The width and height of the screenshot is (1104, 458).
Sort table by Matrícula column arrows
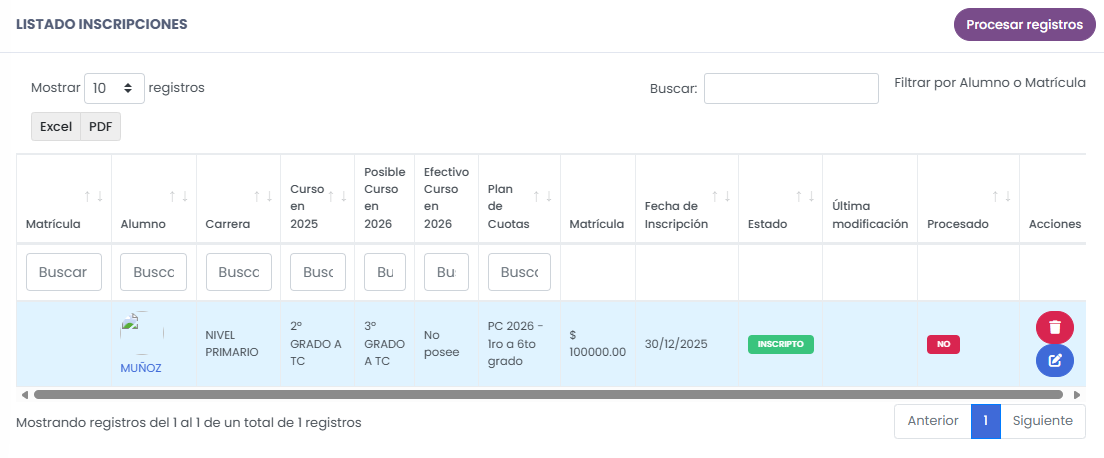(94, 197)
